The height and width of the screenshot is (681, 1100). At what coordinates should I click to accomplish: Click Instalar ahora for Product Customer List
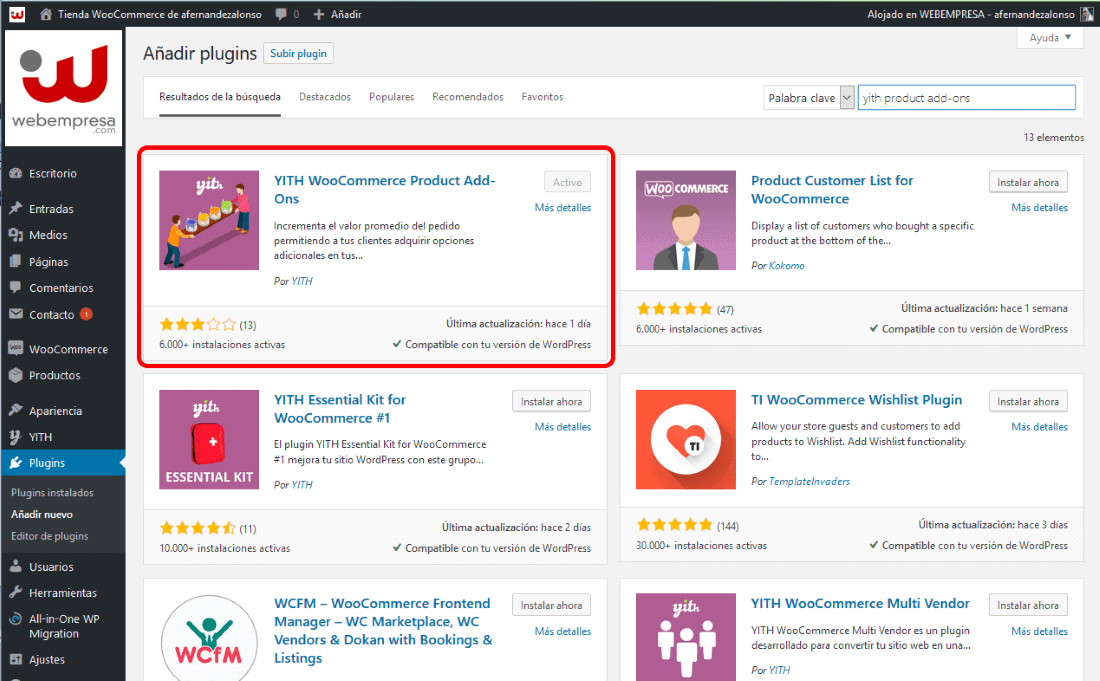1028,182
